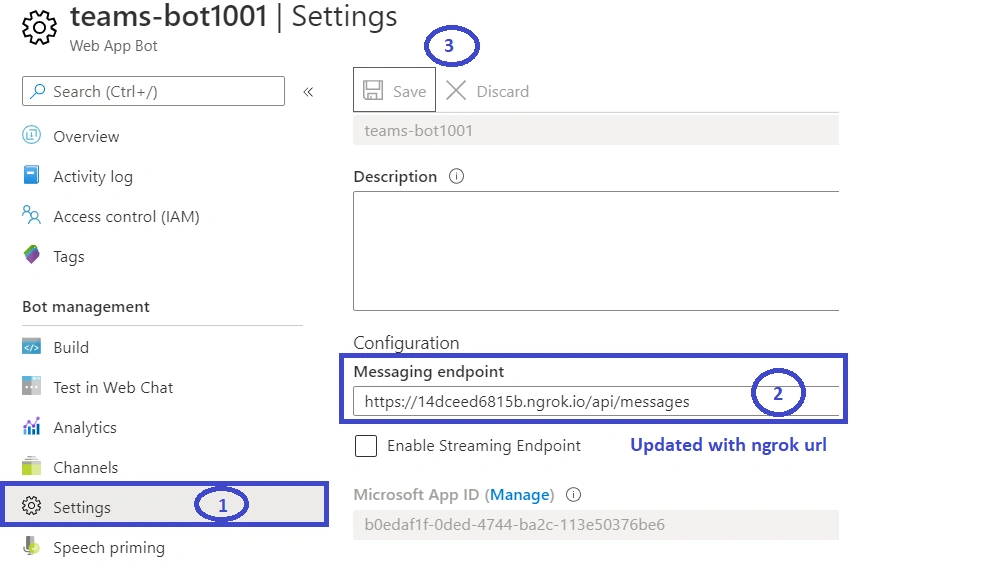Click into the Description text area
The height and width of the screenshot is (562, 992).
coord(596,251)
